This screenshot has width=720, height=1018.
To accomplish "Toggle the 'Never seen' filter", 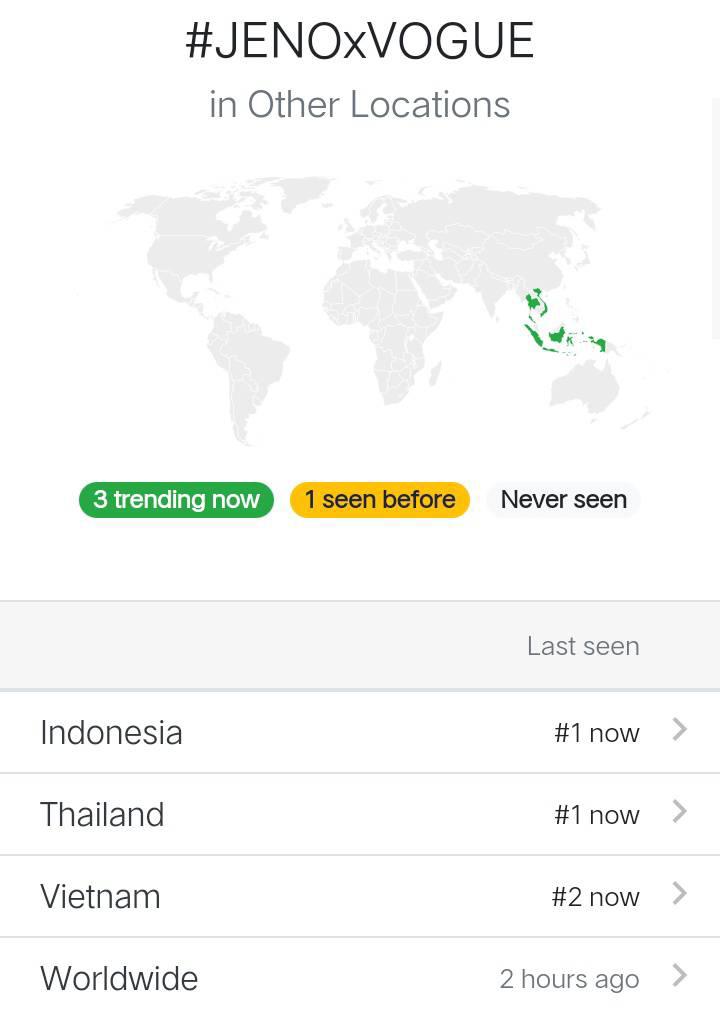I will [564, 500].
